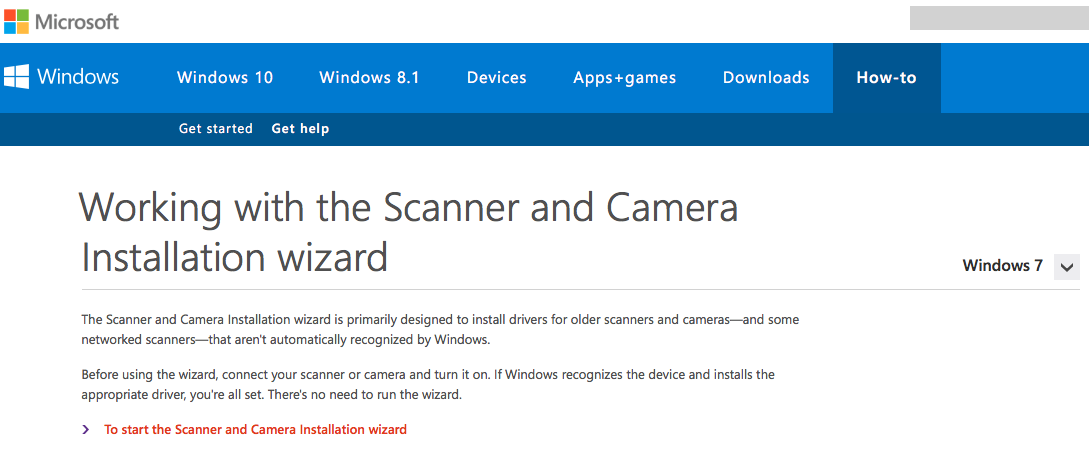
Task: Expand the version dropdown chevron button
Action: (1067, 267)
